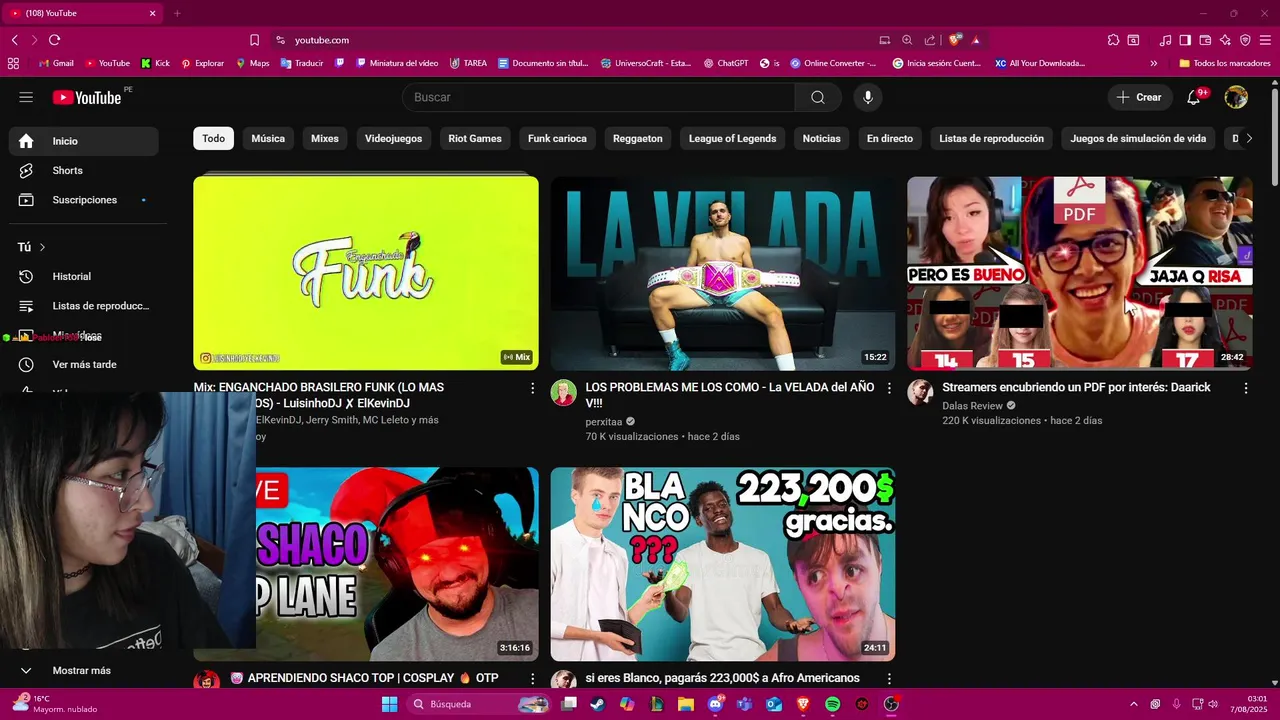Expand the Tú section chevron
Viewport: 1280px width, 720px height.
(x=42, y=247)
